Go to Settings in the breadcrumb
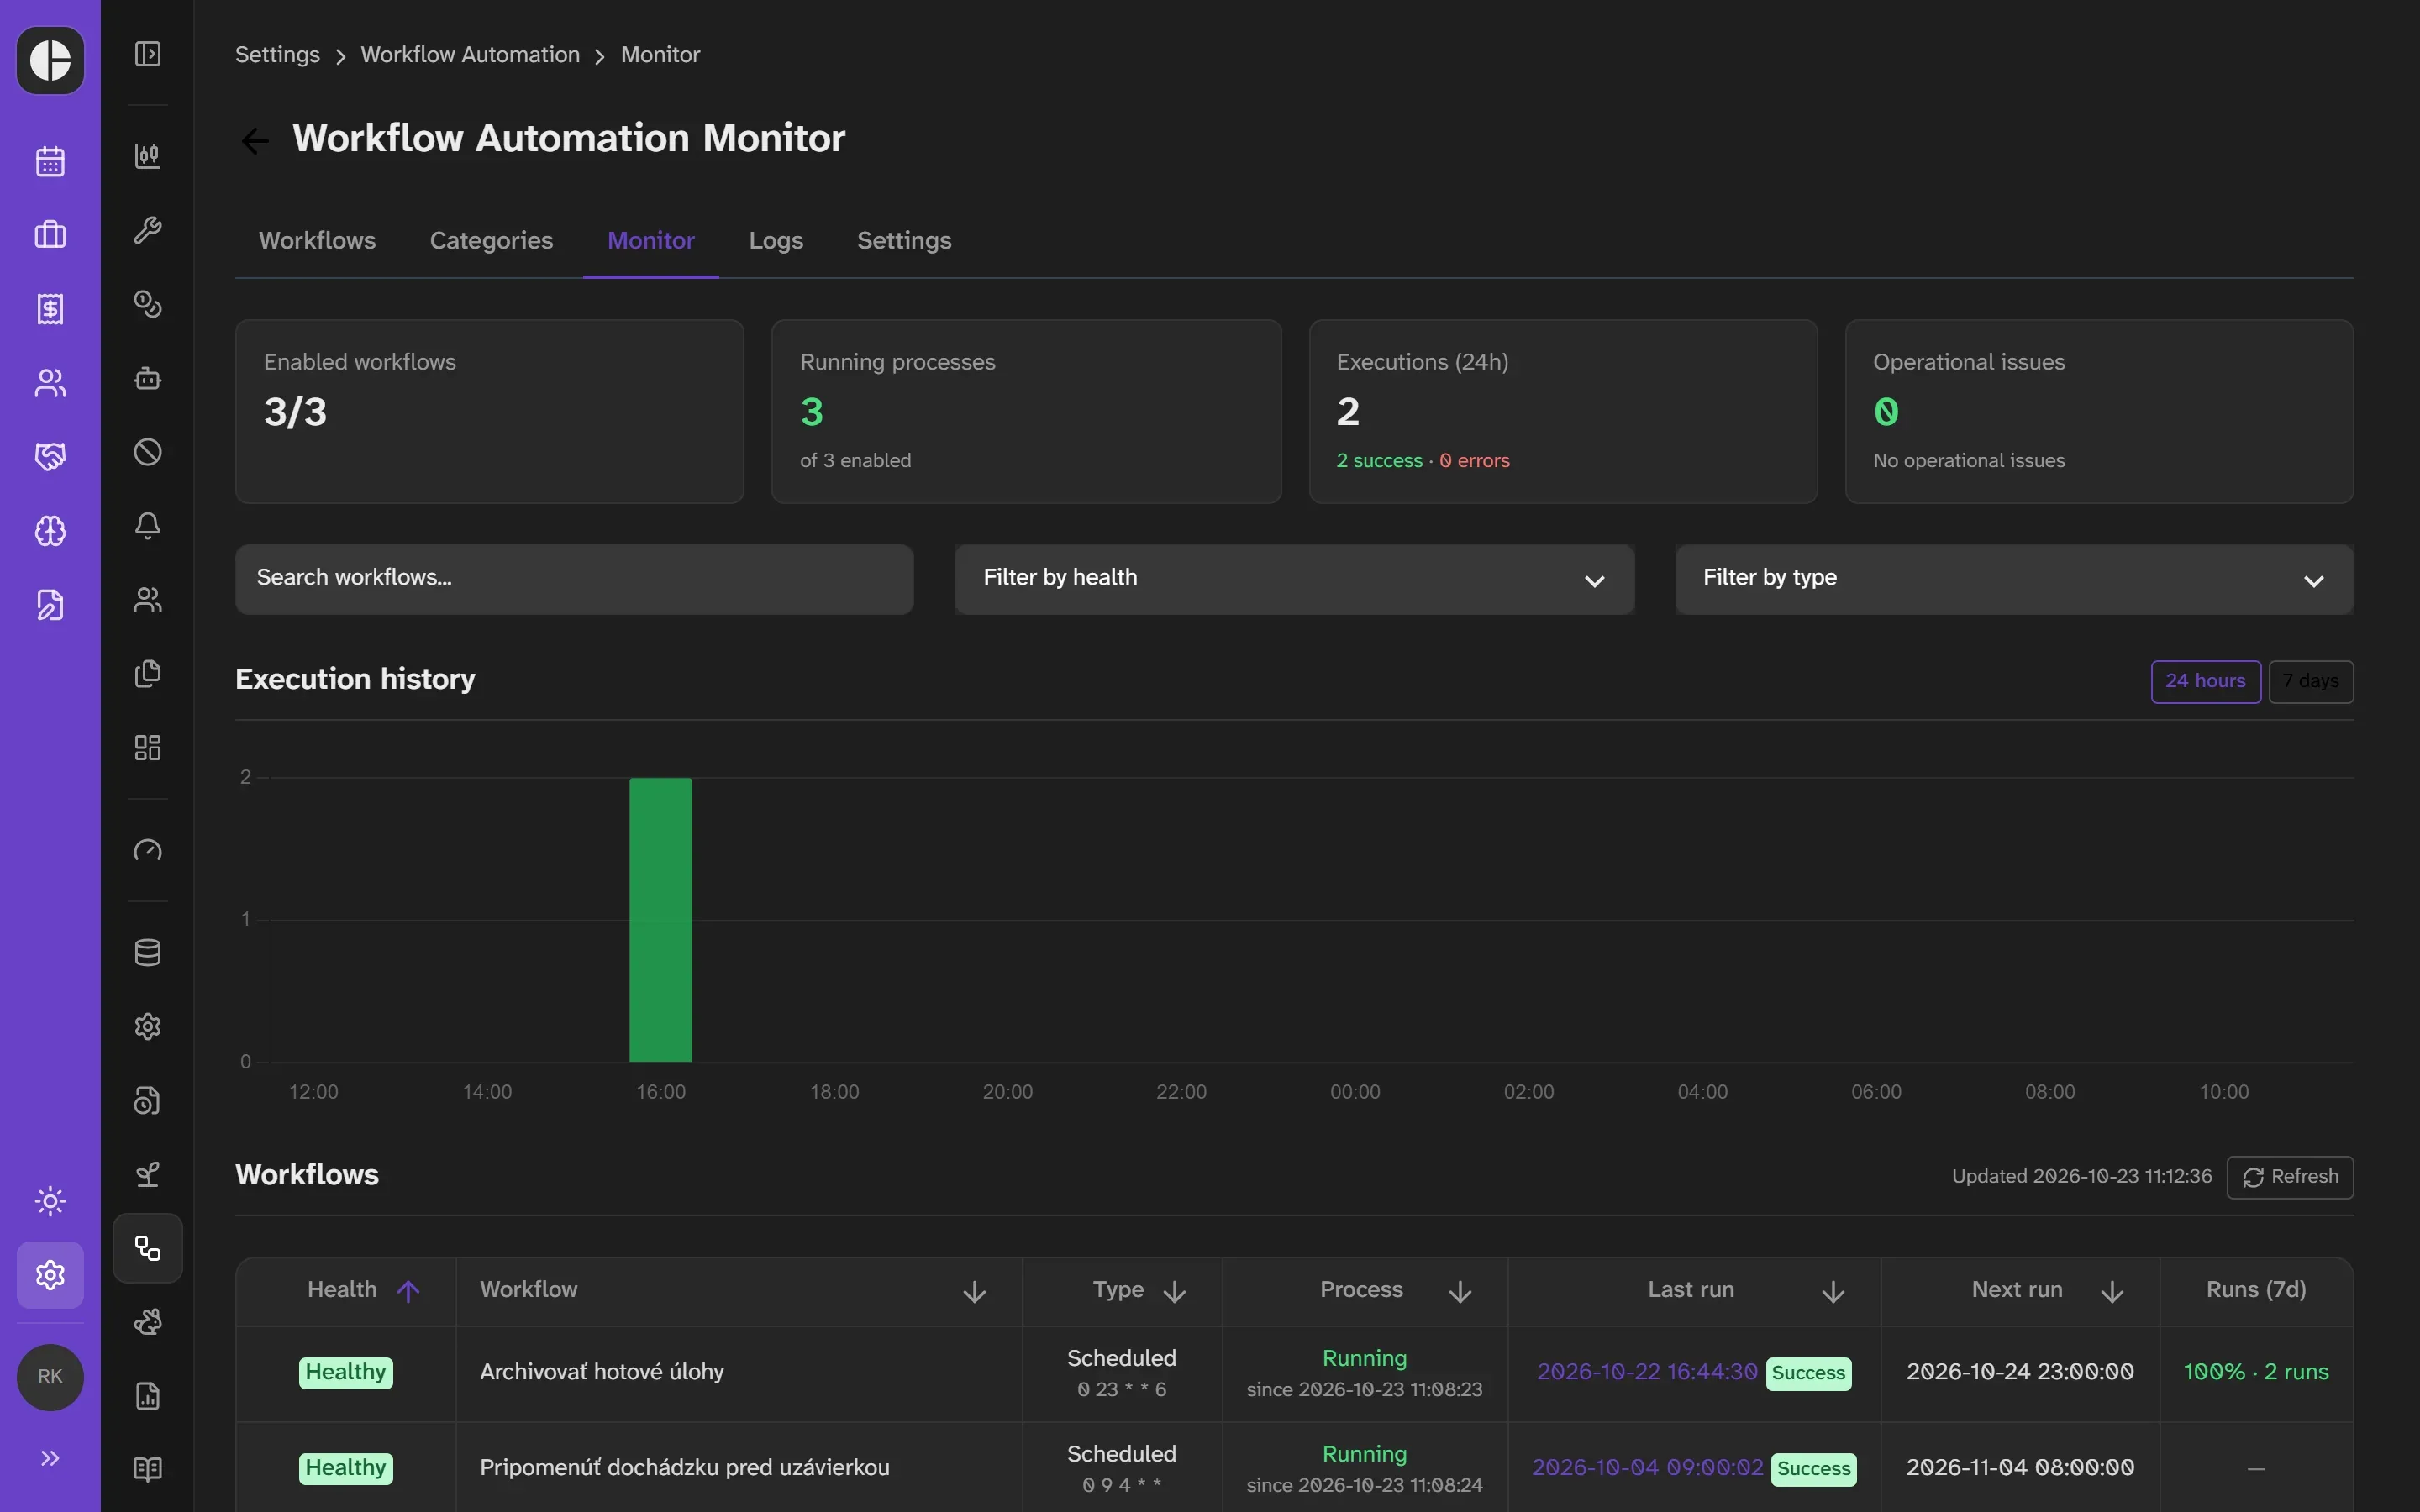This screenshot has width=2420, height=1512. click(x=277, y=55)
